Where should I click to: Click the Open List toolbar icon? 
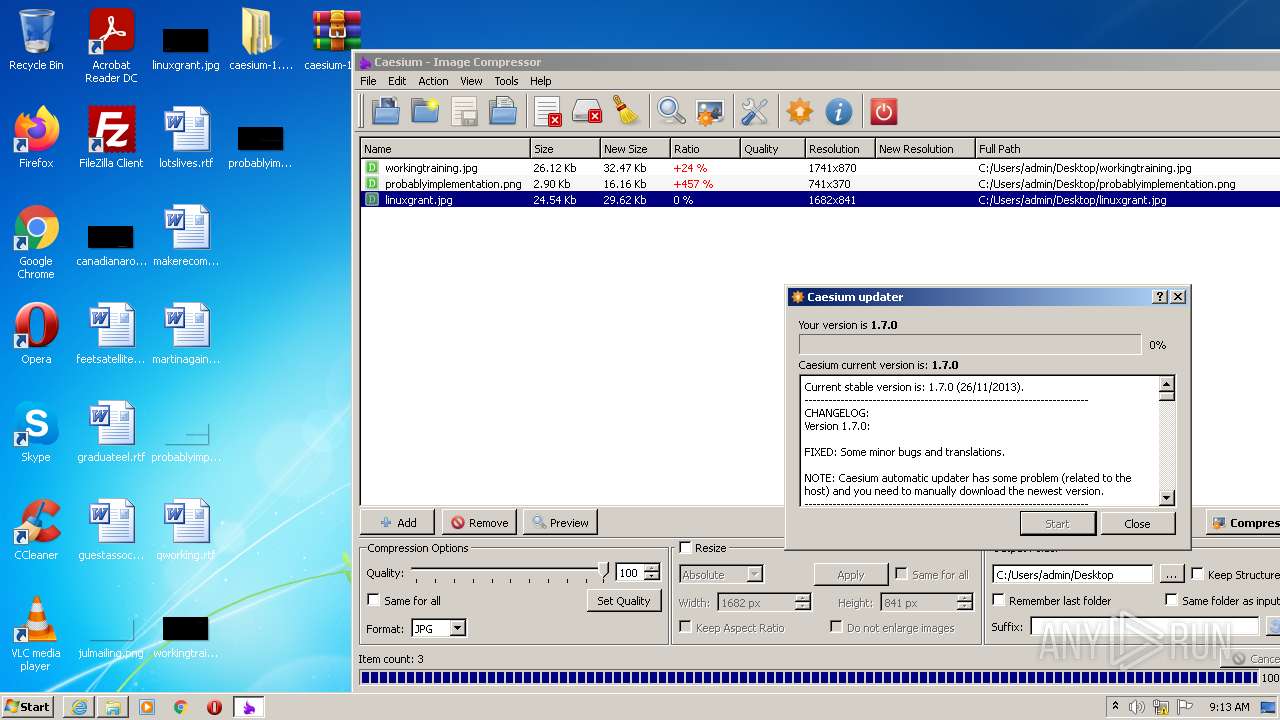point(503,111)
